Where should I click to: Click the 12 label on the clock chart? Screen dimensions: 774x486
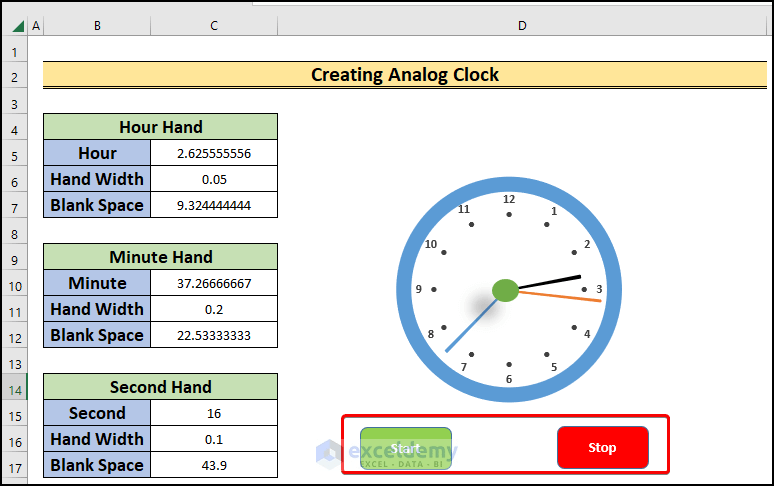point(509,199)
